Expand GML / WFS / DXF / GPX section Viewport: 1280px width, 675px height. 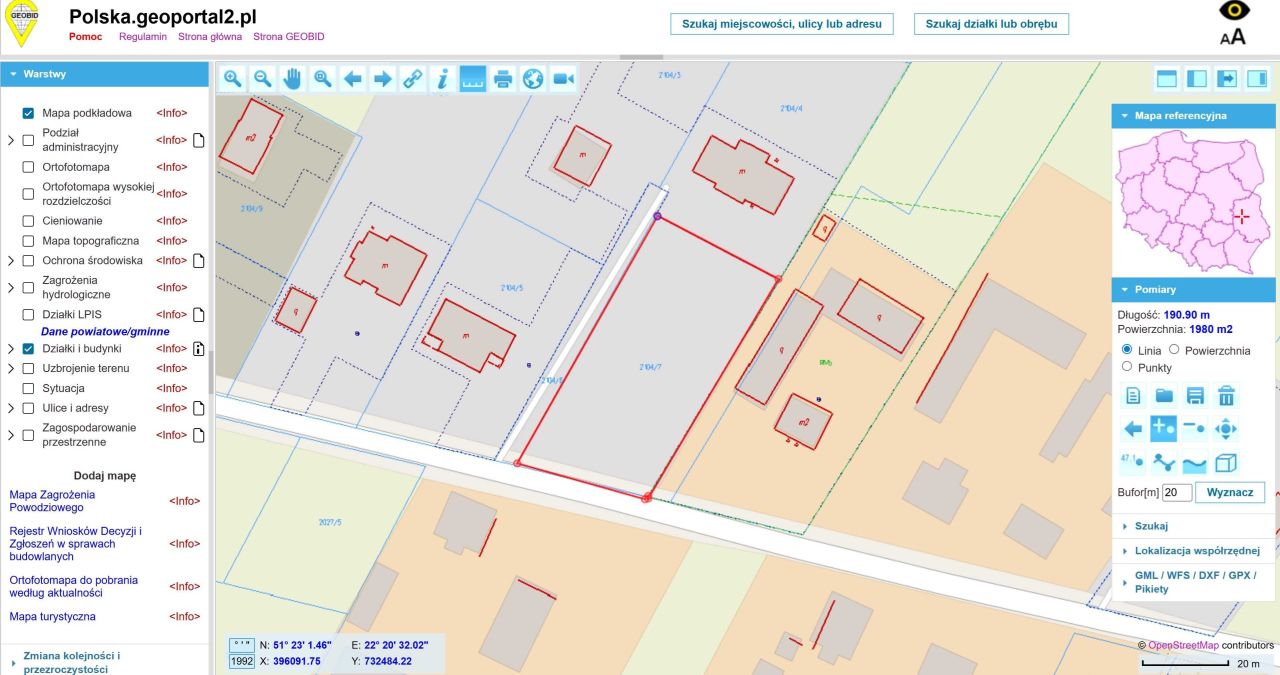tap(1193, 583)
